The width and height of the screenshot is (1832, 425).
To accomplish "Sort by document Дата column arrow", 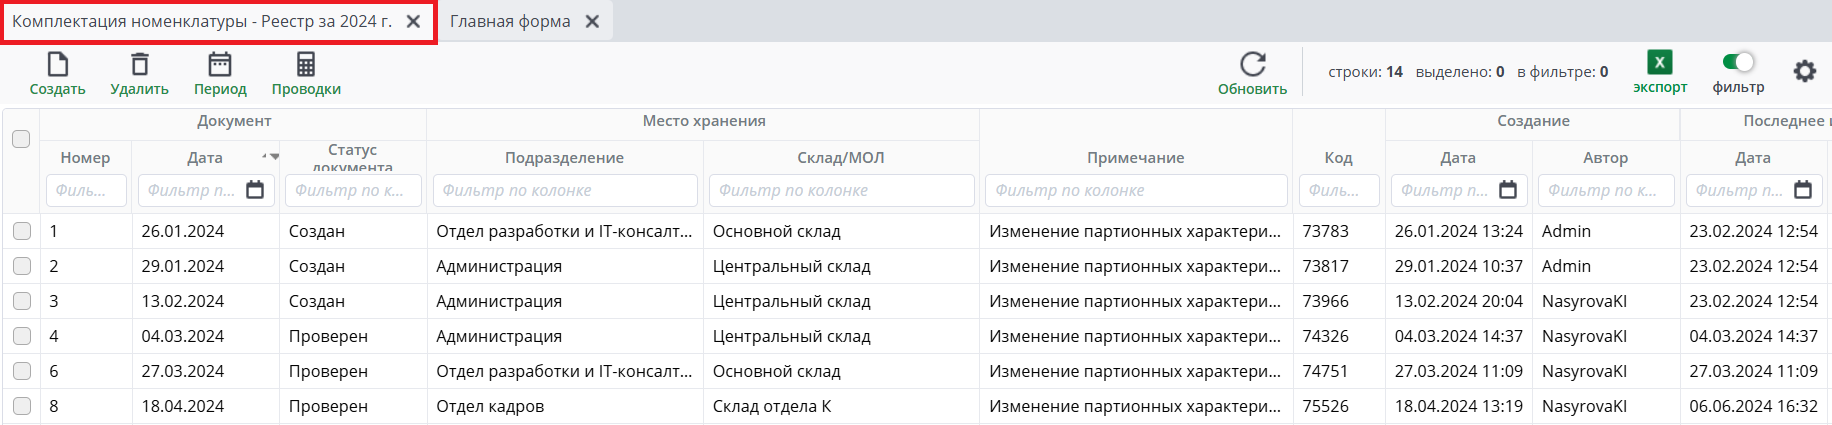I will point(270,156).
